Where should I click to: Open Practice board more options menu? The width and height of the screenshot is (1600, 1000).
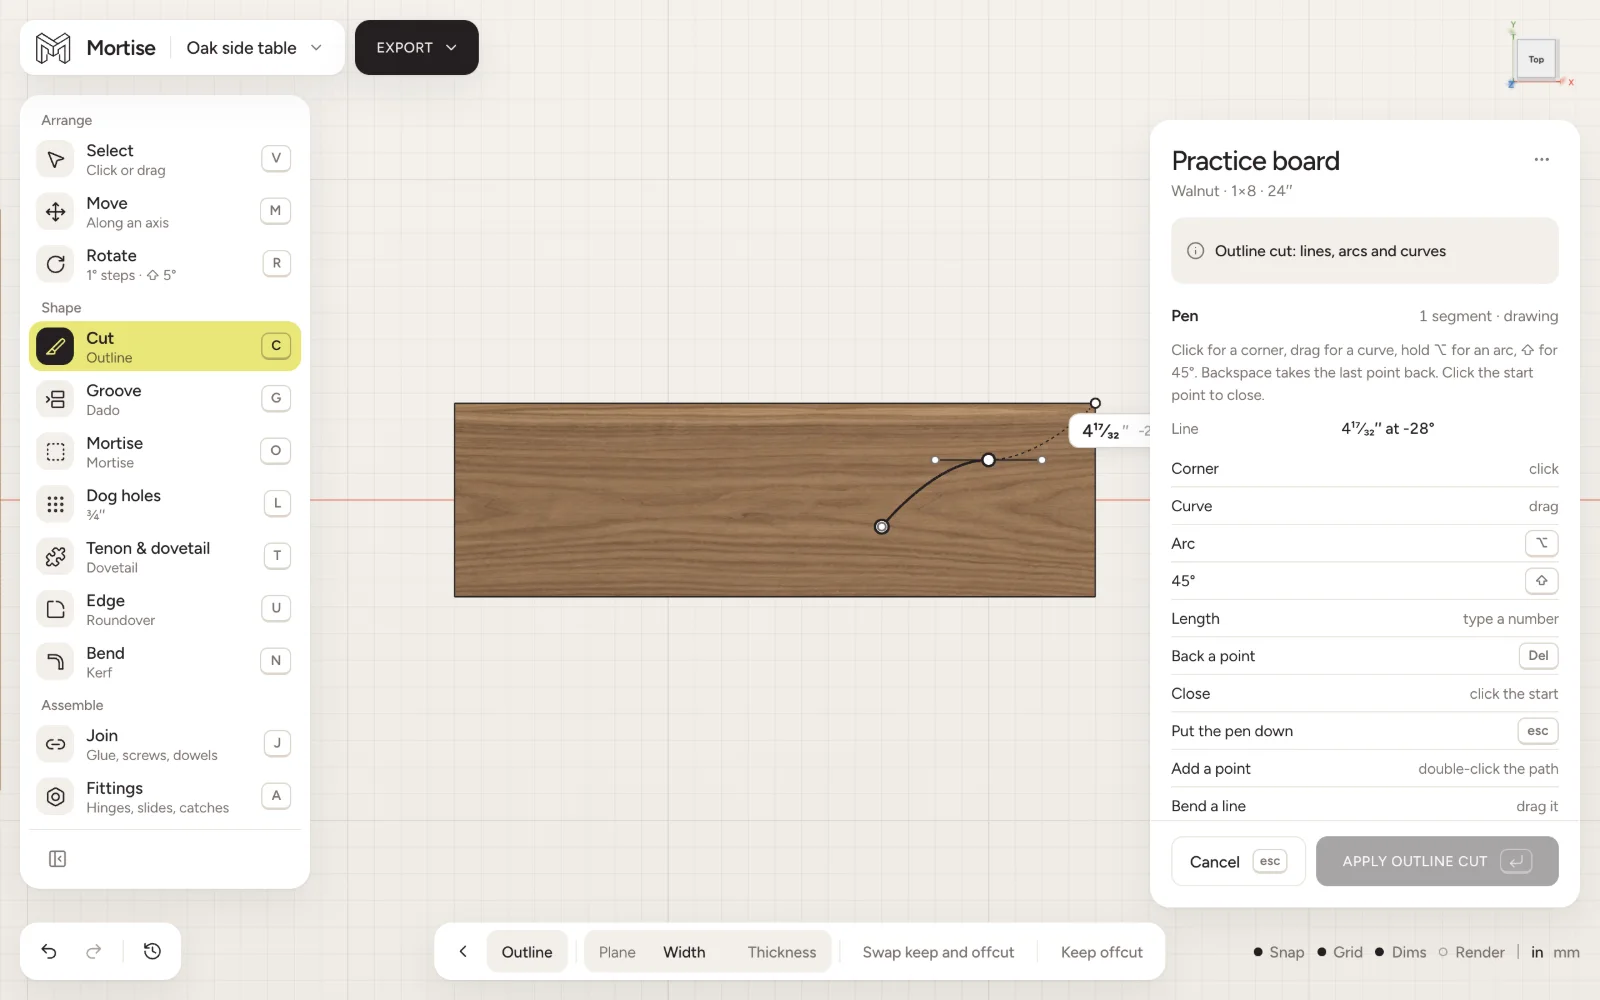point(1541,160)
